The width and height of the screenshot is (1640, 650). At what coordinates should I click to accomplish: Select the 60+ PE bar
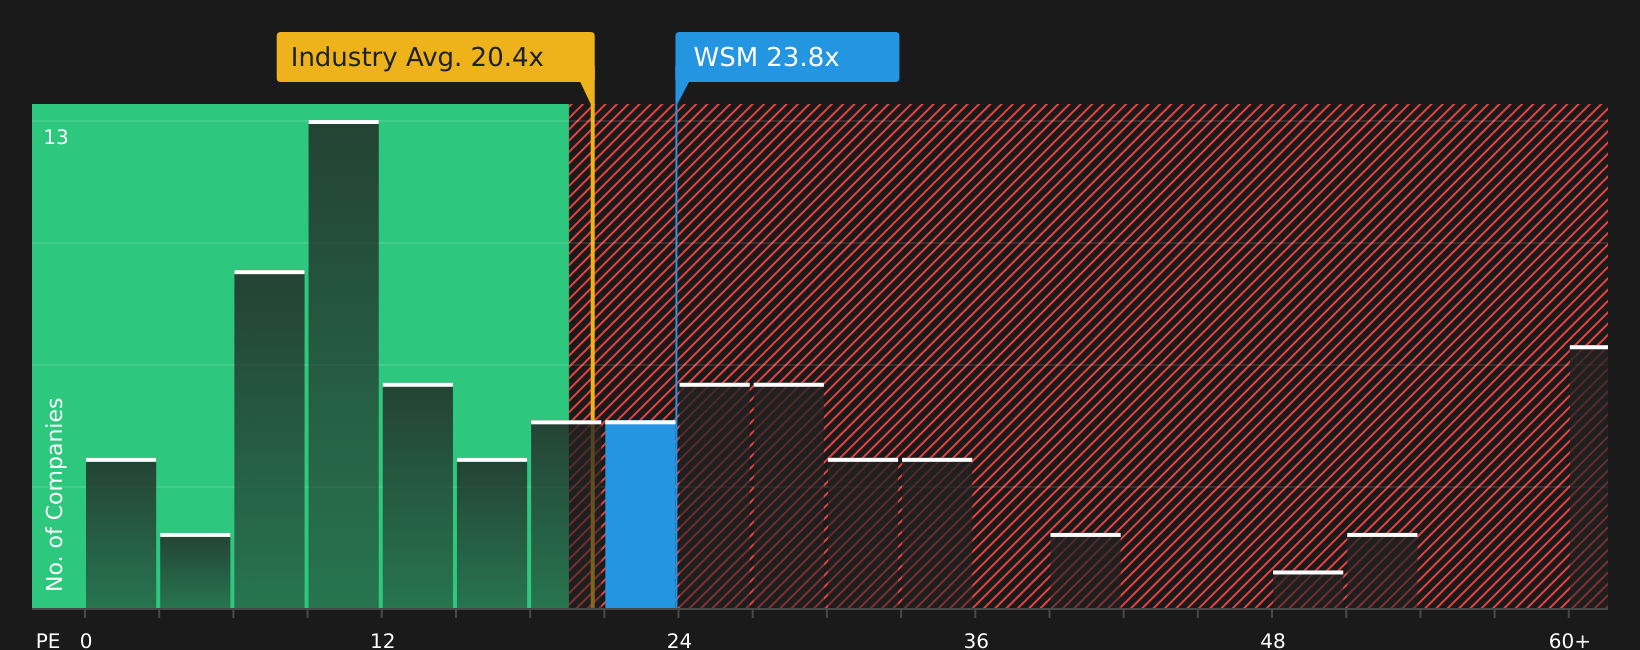(x=1589, y=477)
